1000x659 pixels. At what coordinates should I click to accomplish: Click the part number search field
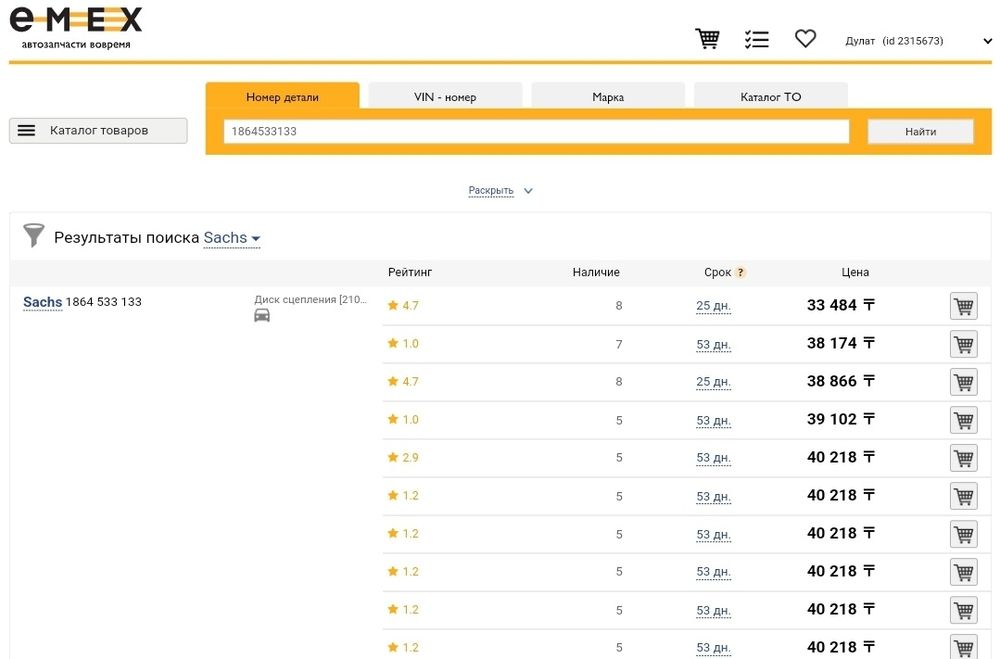tap(536, 132)
